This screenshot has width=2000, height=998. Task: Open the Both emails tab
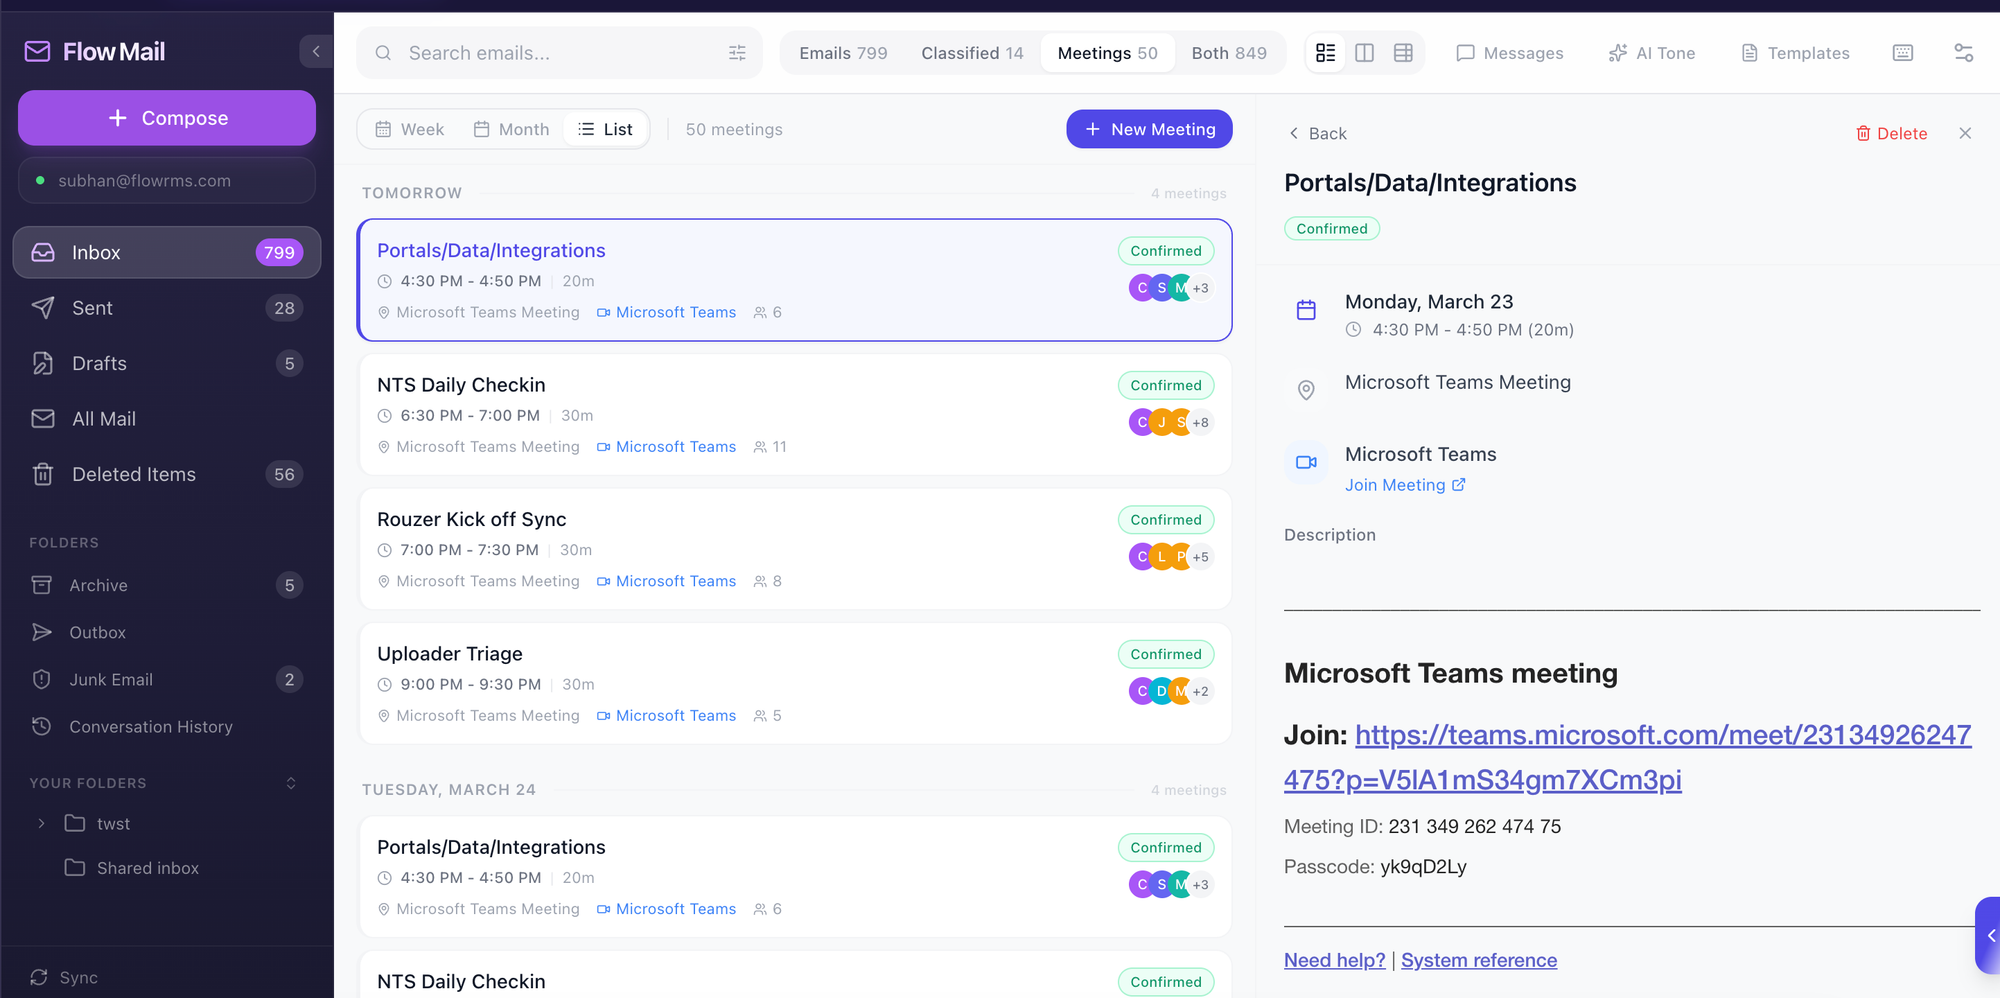click(x=1229, y=52)
